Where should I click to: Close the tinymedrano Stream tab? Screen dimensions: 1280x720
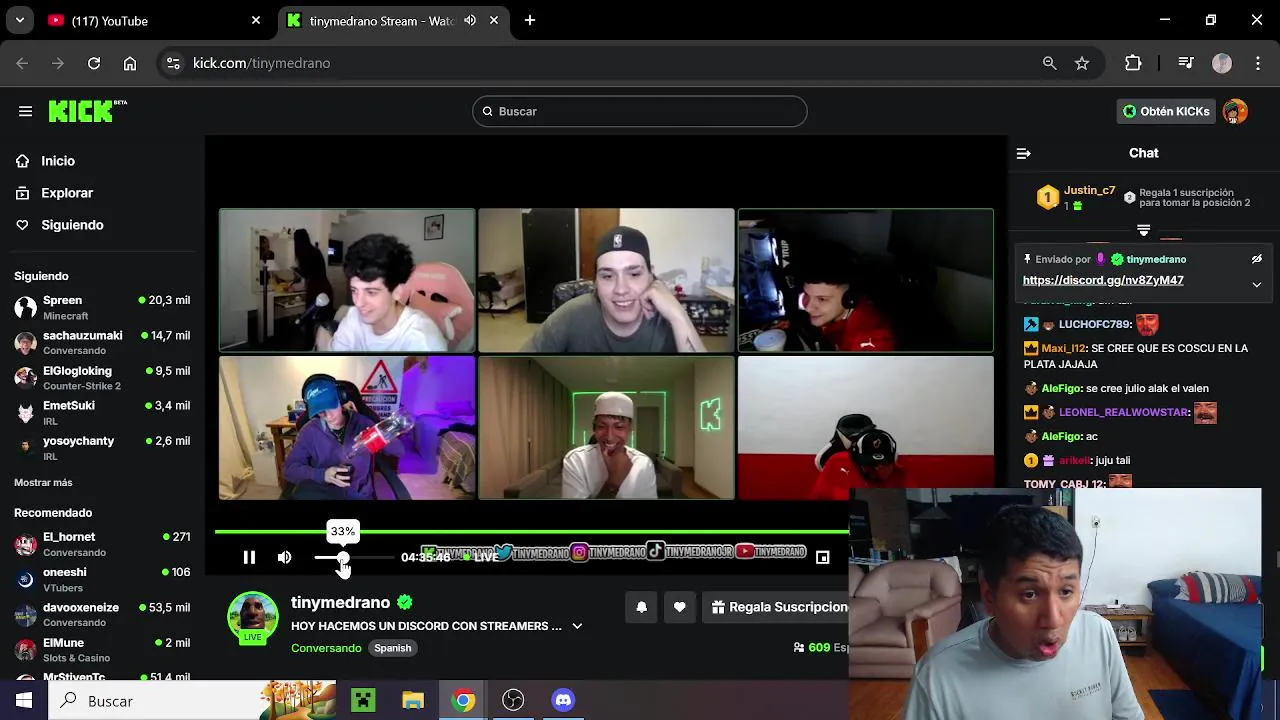[494, 20]
